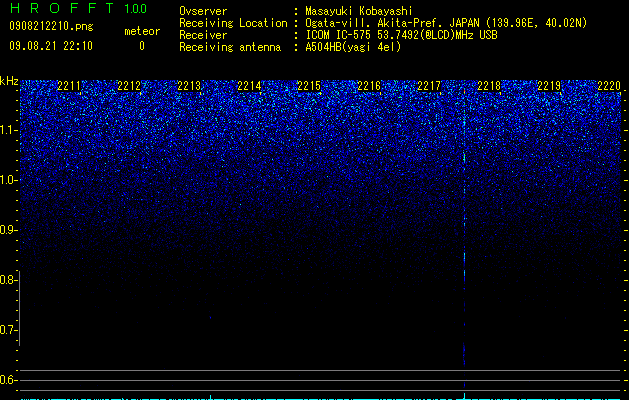Click the 2211 time marker
629x400 pixels.
tap(69, 86)
